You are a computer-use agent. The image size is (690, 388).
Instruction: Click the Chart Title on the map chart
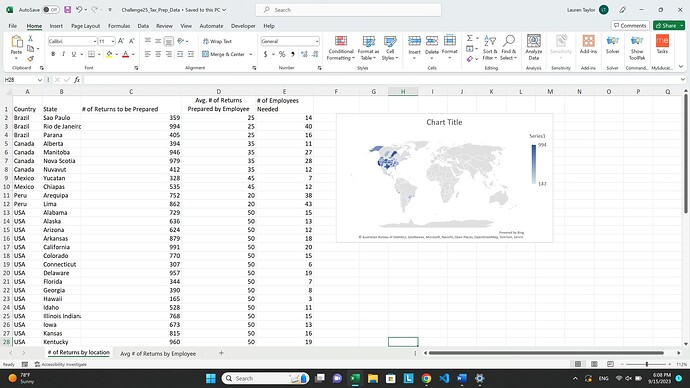(x=444, y=122)
